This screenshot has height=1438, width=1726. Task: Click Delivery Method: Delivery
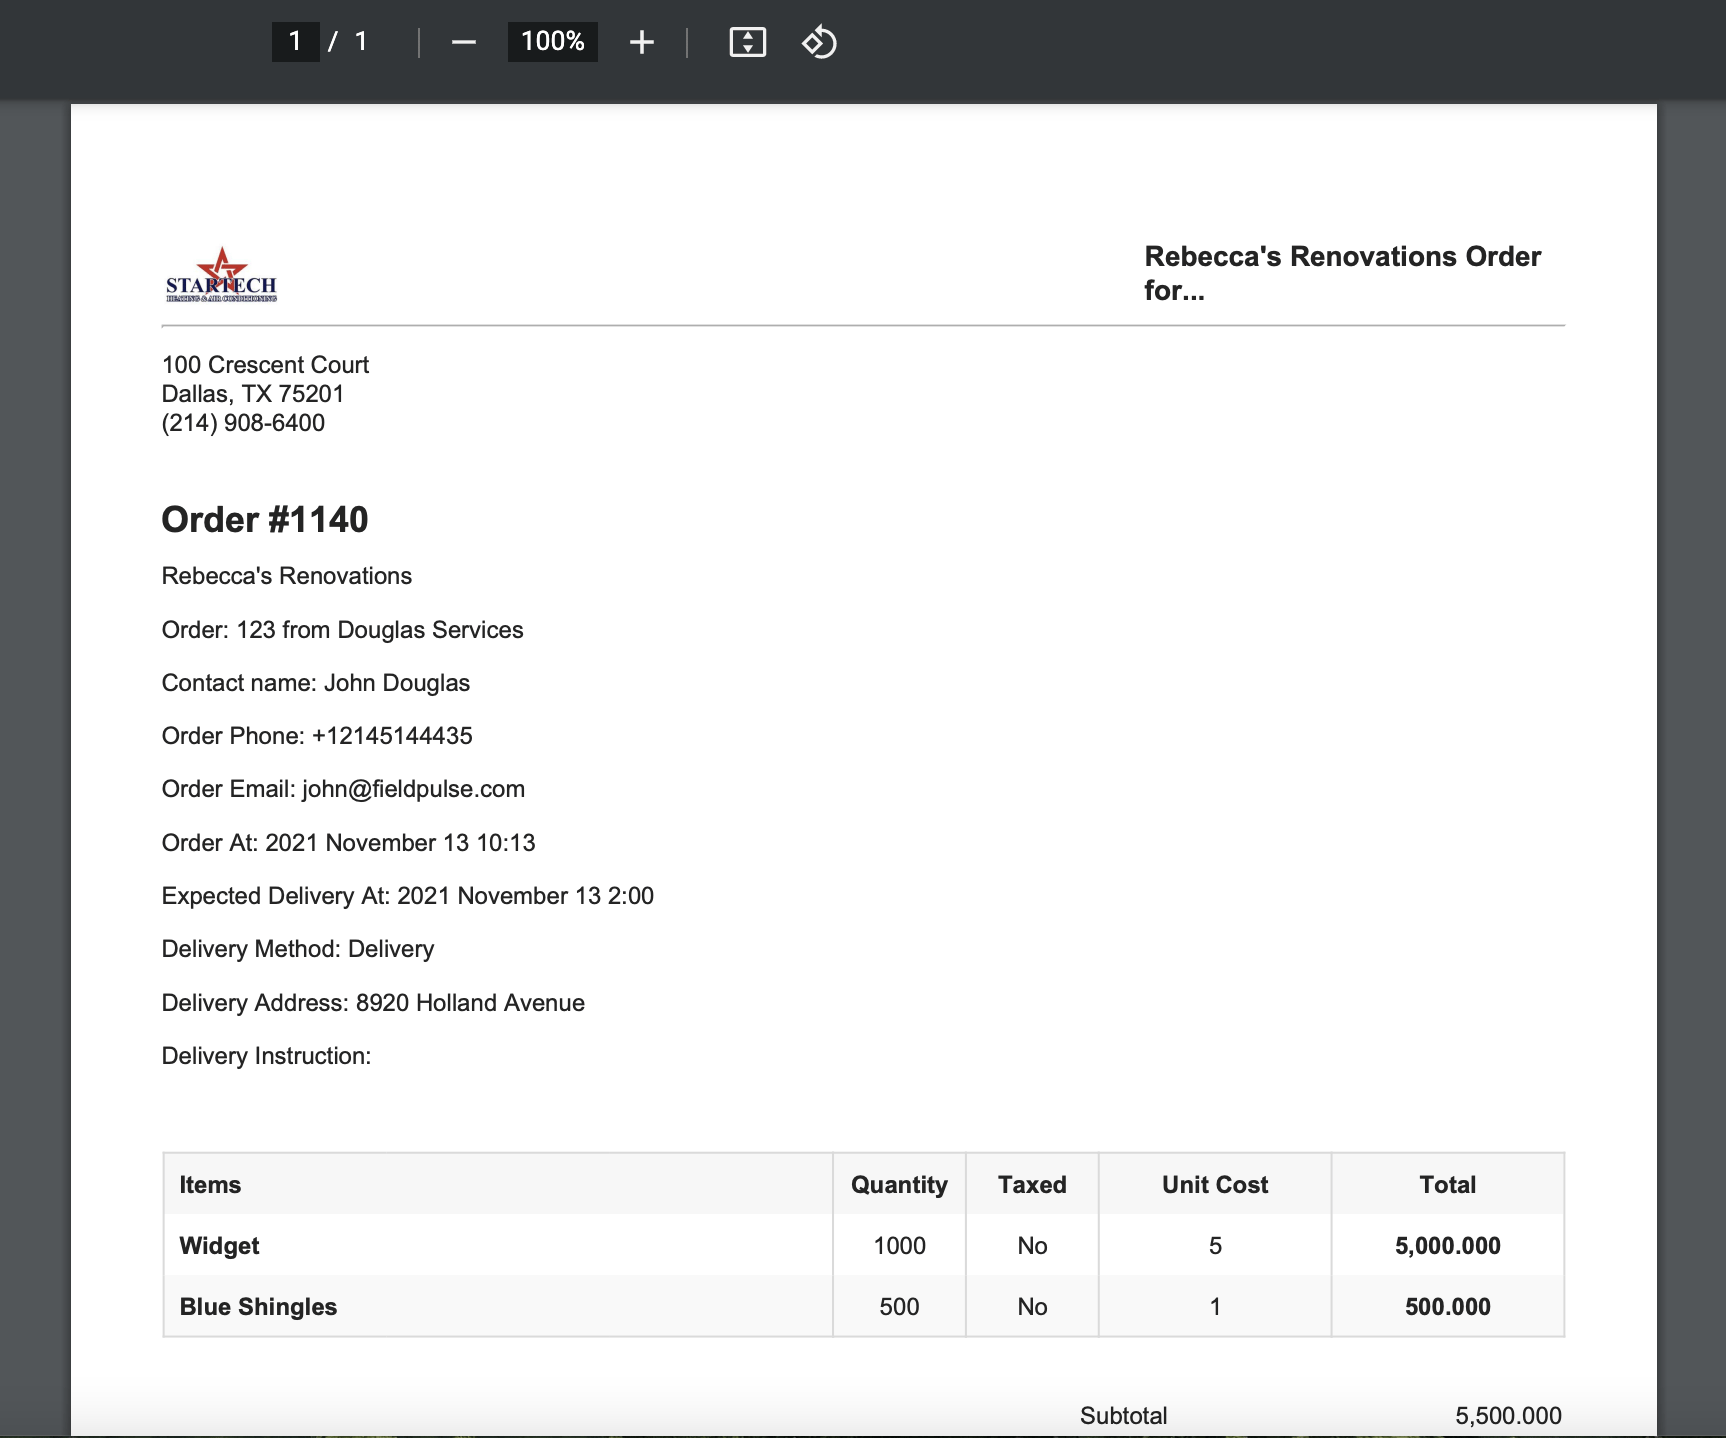point(298,949)
